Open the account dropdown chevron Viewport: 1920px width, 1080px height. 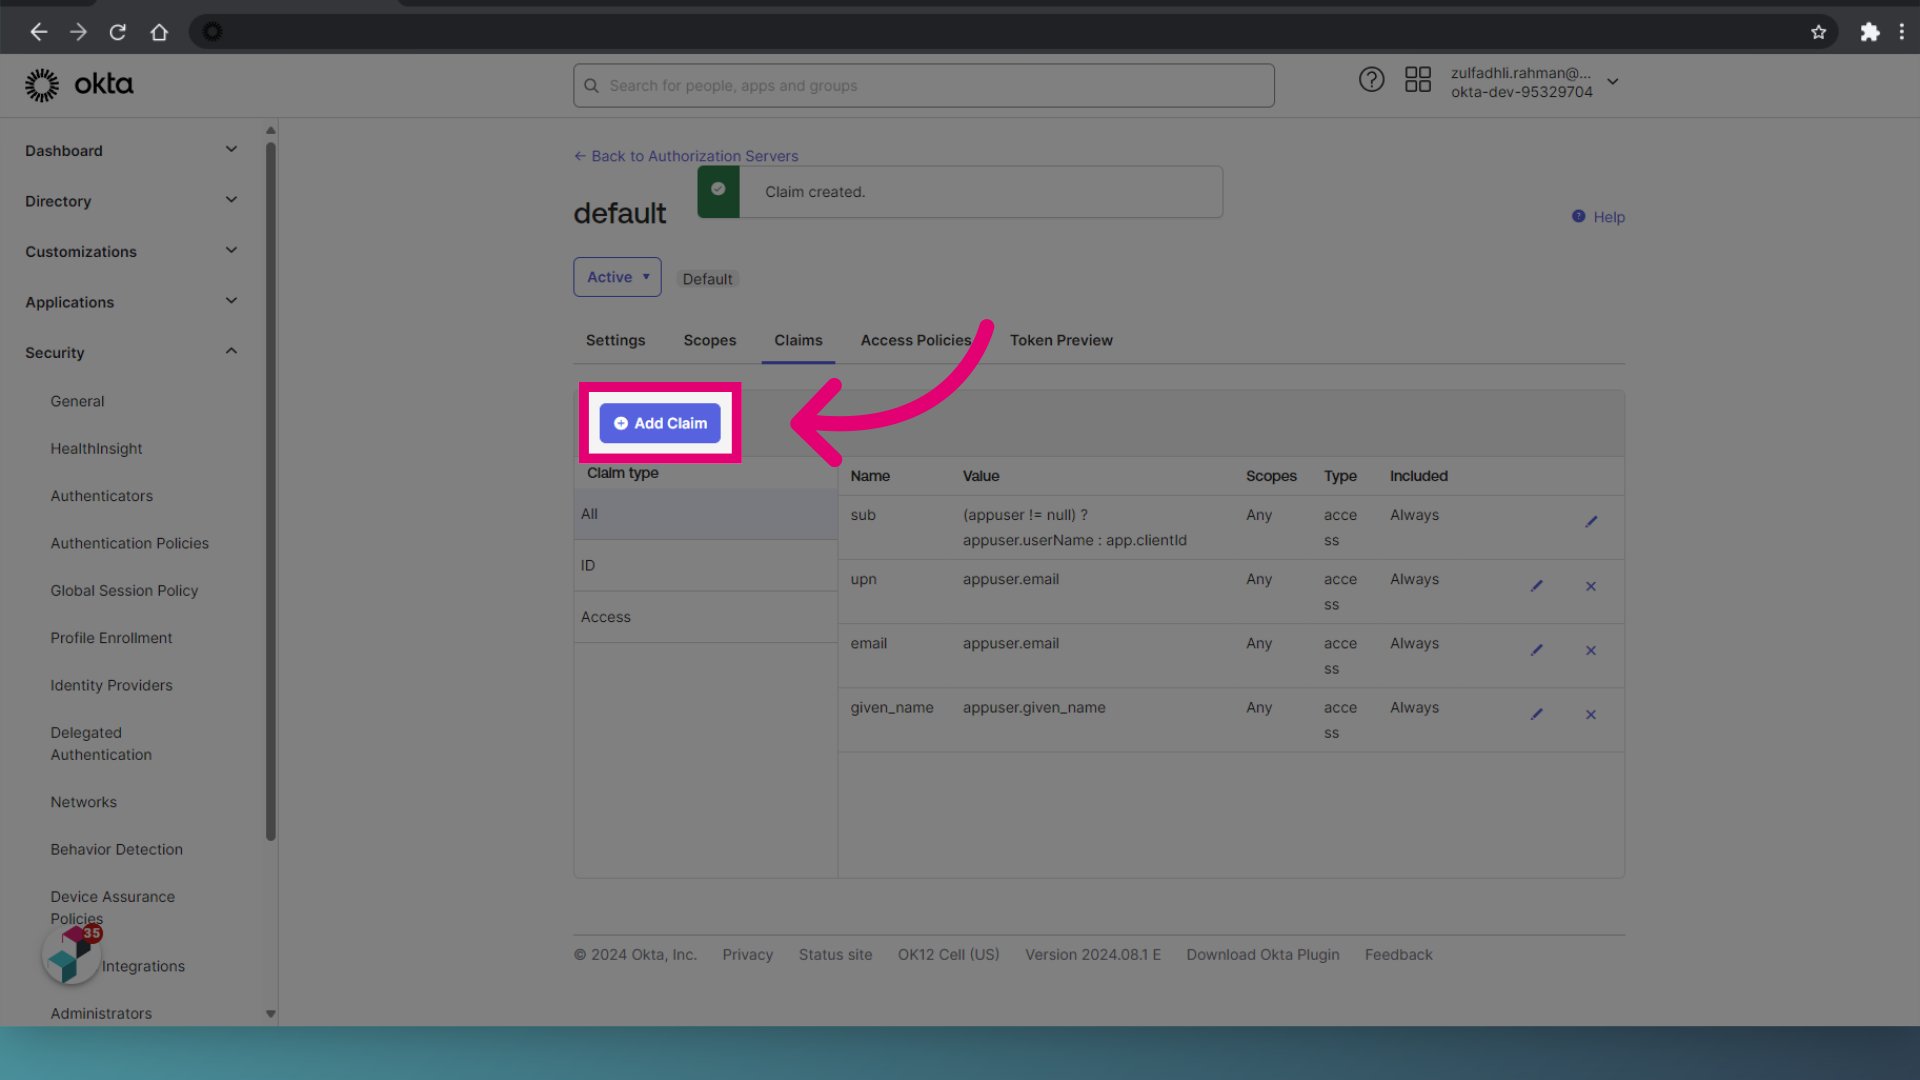point(1612,82)
